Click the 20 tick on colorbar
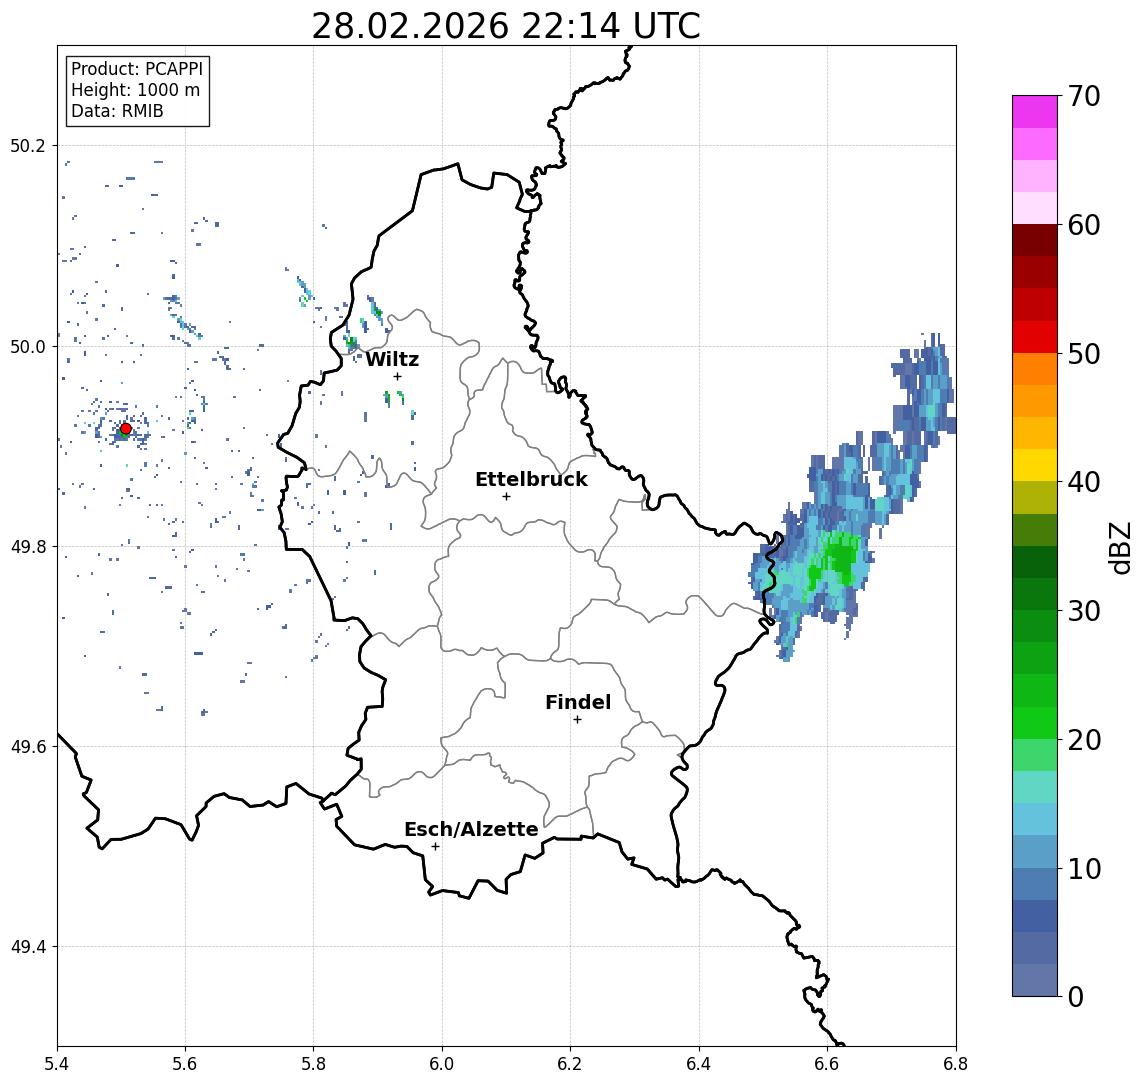 [1084, 740]
